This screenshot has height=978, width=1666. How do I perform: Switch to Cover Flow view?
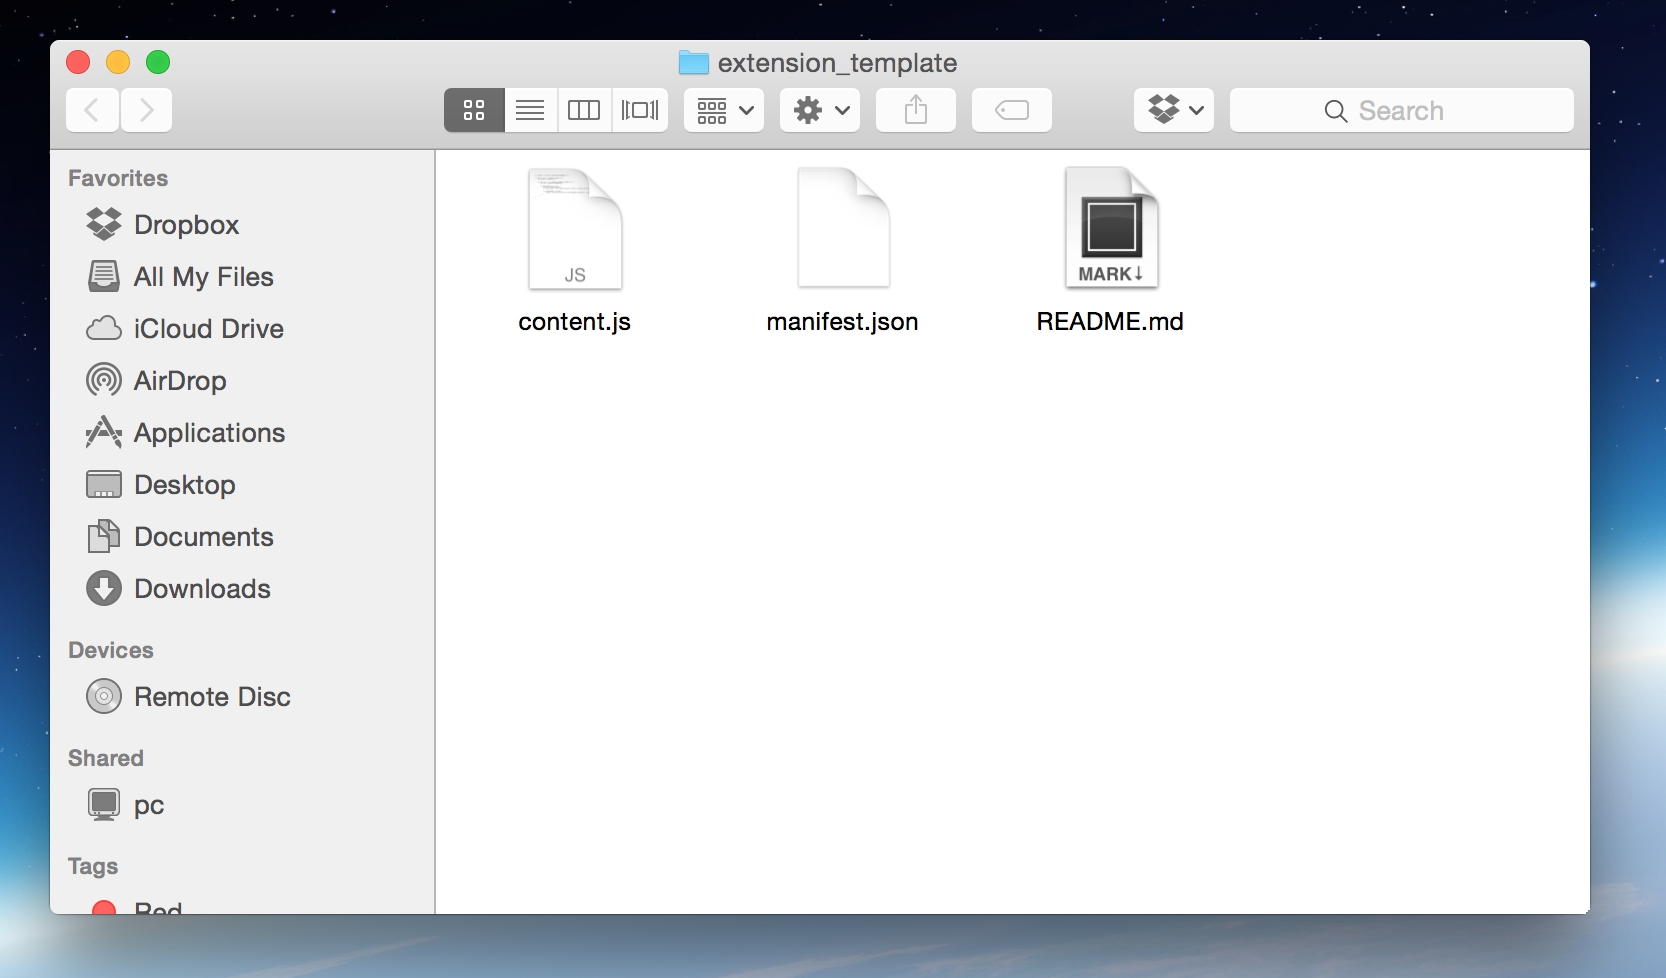640,110
